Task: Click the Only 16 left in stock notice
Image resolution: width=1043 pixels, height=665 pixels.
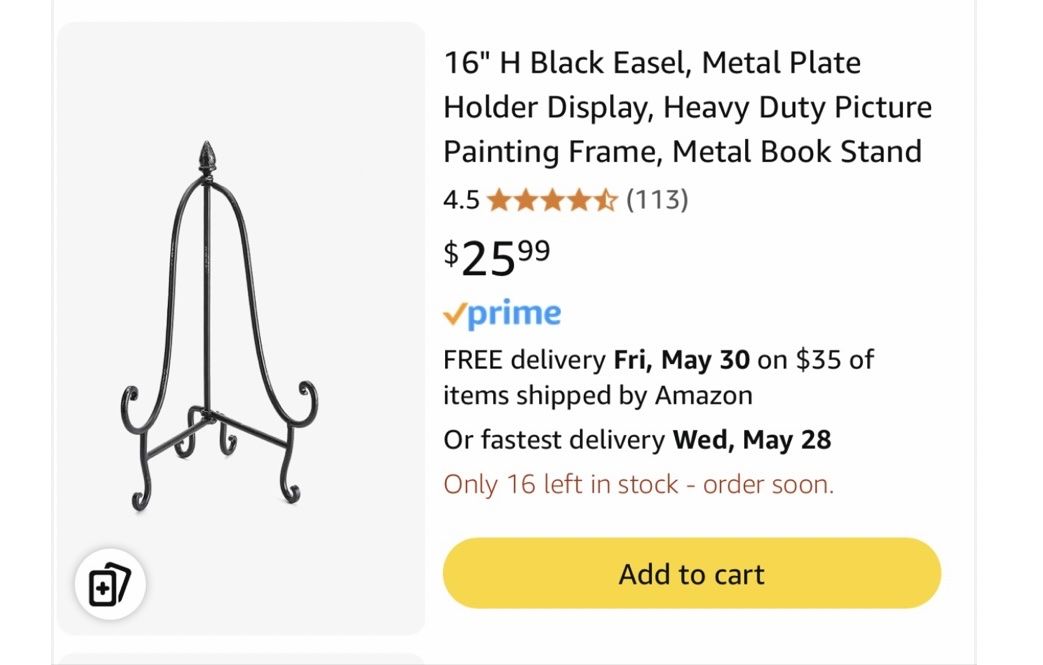Action: pos(639,484)
